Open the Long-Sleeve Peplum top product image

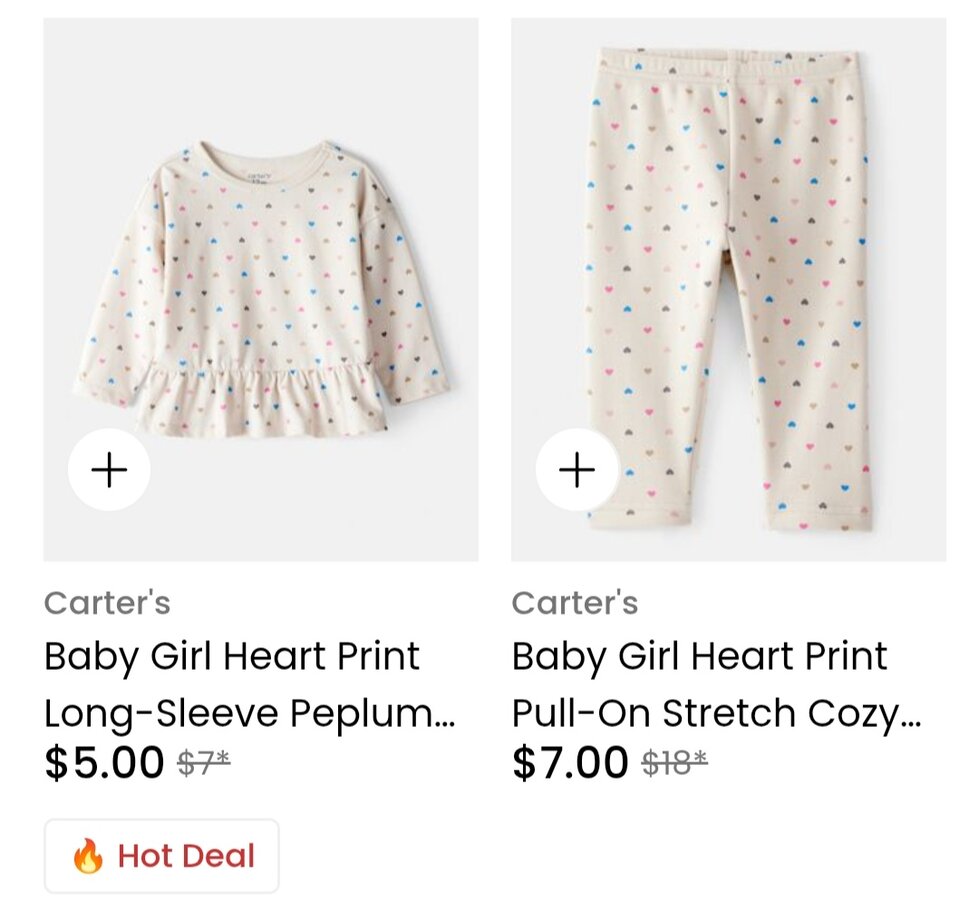coord(260,290)
